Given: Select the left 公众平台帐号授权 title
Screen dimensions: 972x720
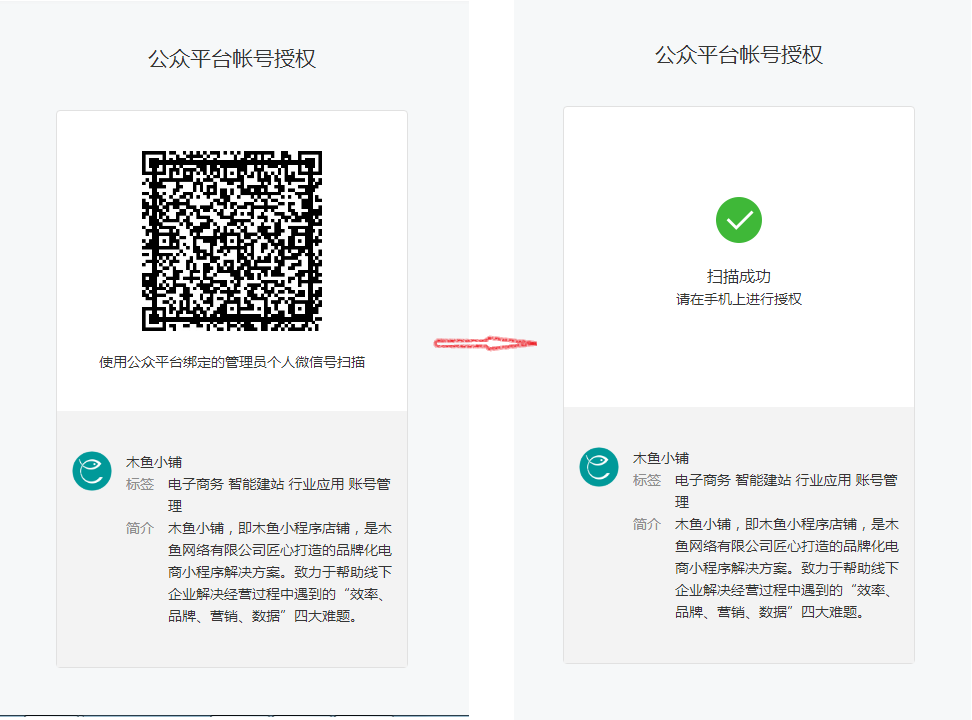Looking at the screenshot, I should (232, 57).
